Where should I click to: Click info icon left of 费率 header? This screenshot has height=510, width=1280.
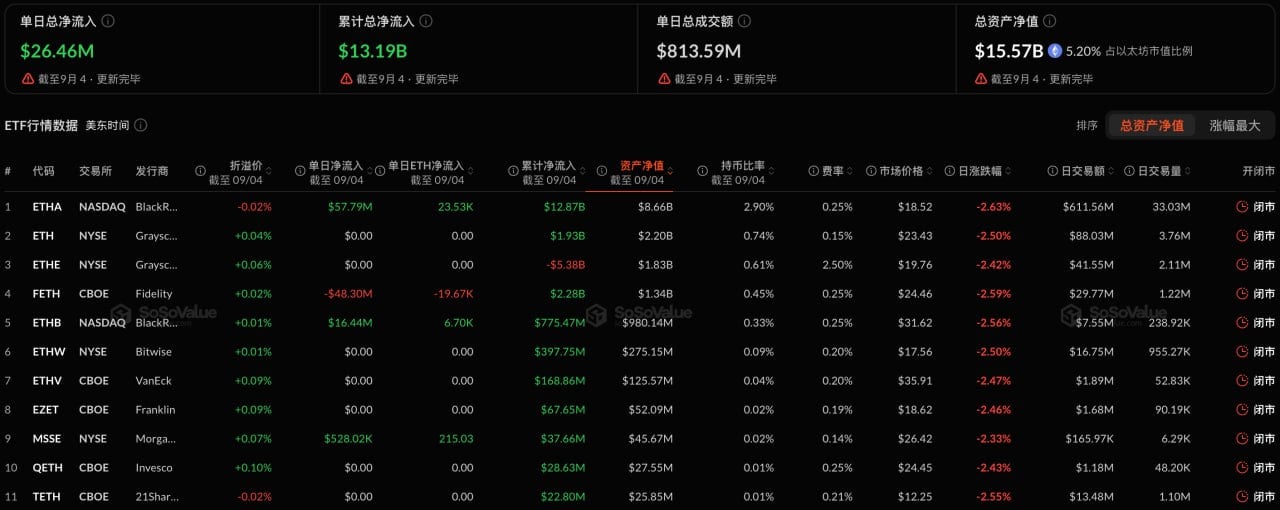click(813, 171)
